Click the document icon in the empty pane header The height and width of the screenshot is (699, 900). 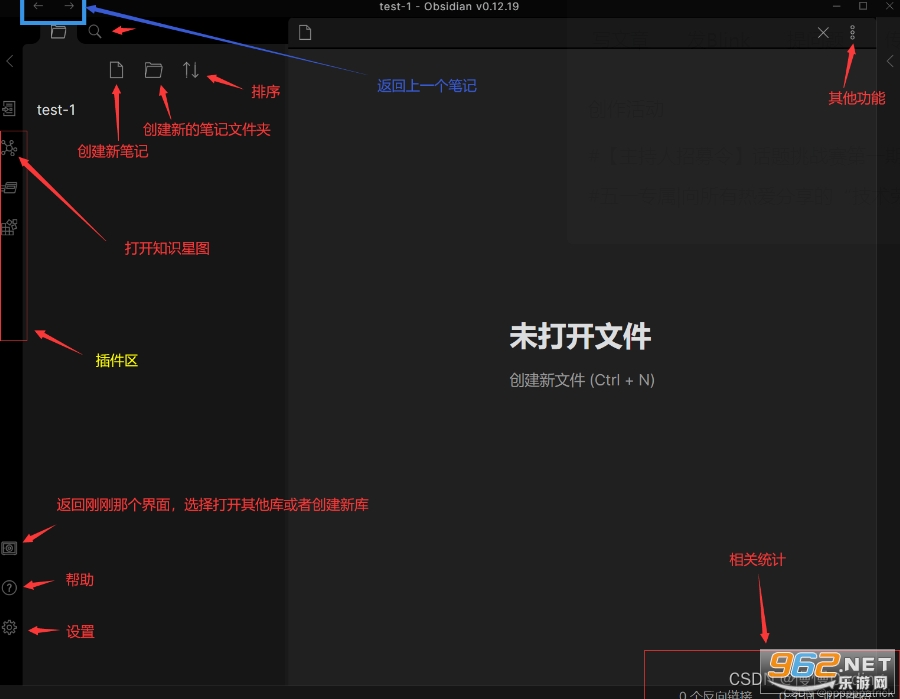305,33
